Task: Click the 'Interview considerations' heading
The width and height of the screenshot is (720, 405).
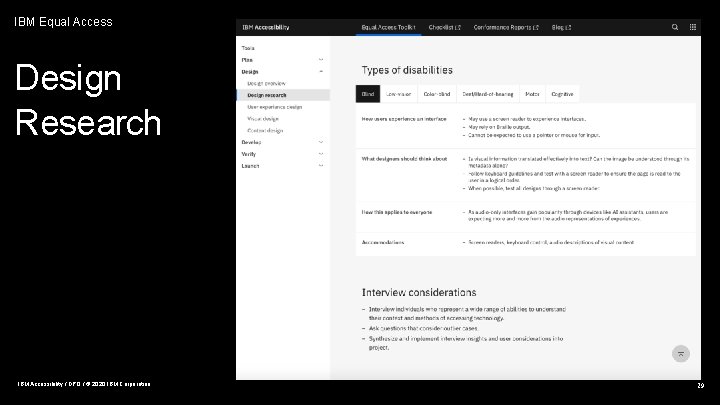Action: tap(419, 292)
